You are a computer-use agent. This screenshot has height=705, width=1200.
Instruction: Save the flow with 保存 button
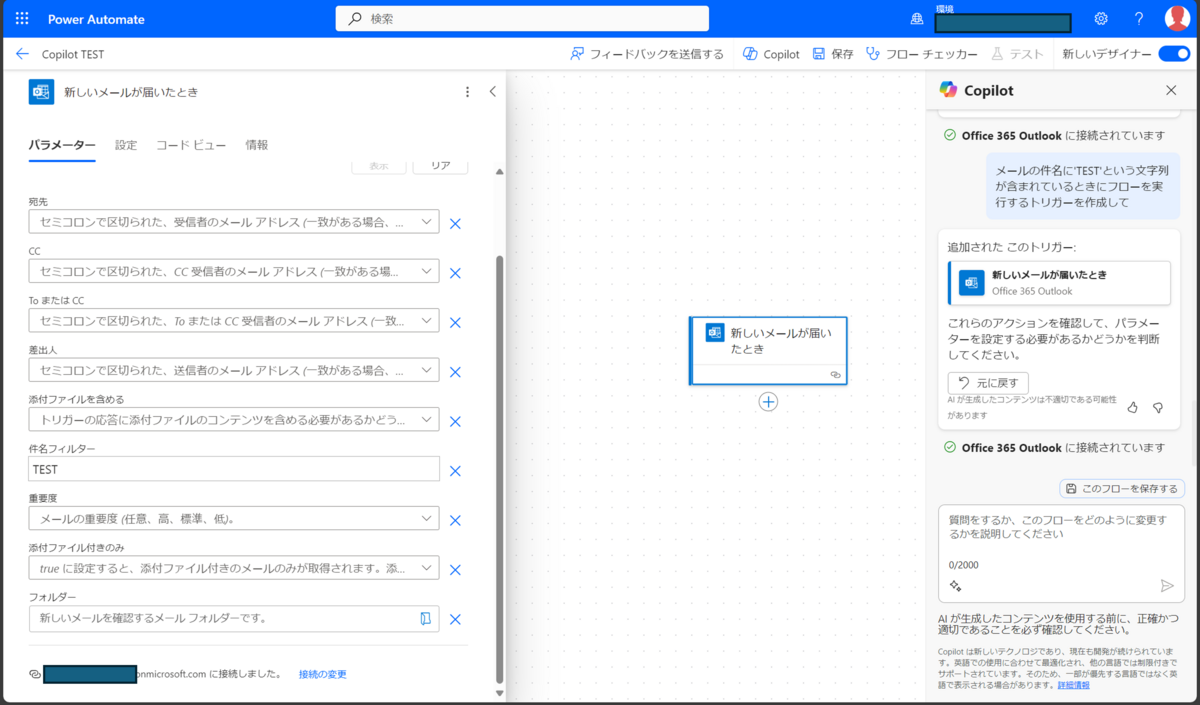(833, 54)
